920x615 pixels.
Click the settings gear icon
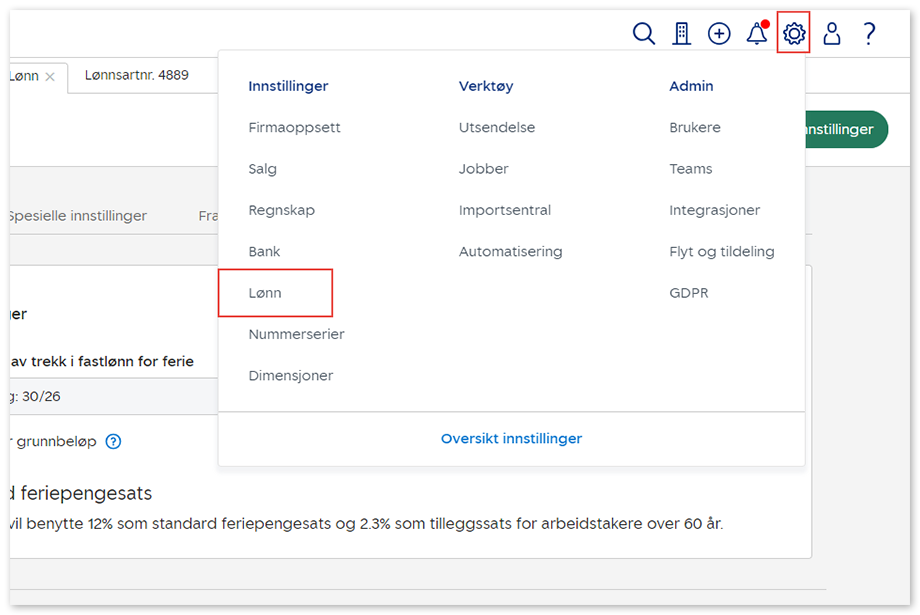(794, 34)
